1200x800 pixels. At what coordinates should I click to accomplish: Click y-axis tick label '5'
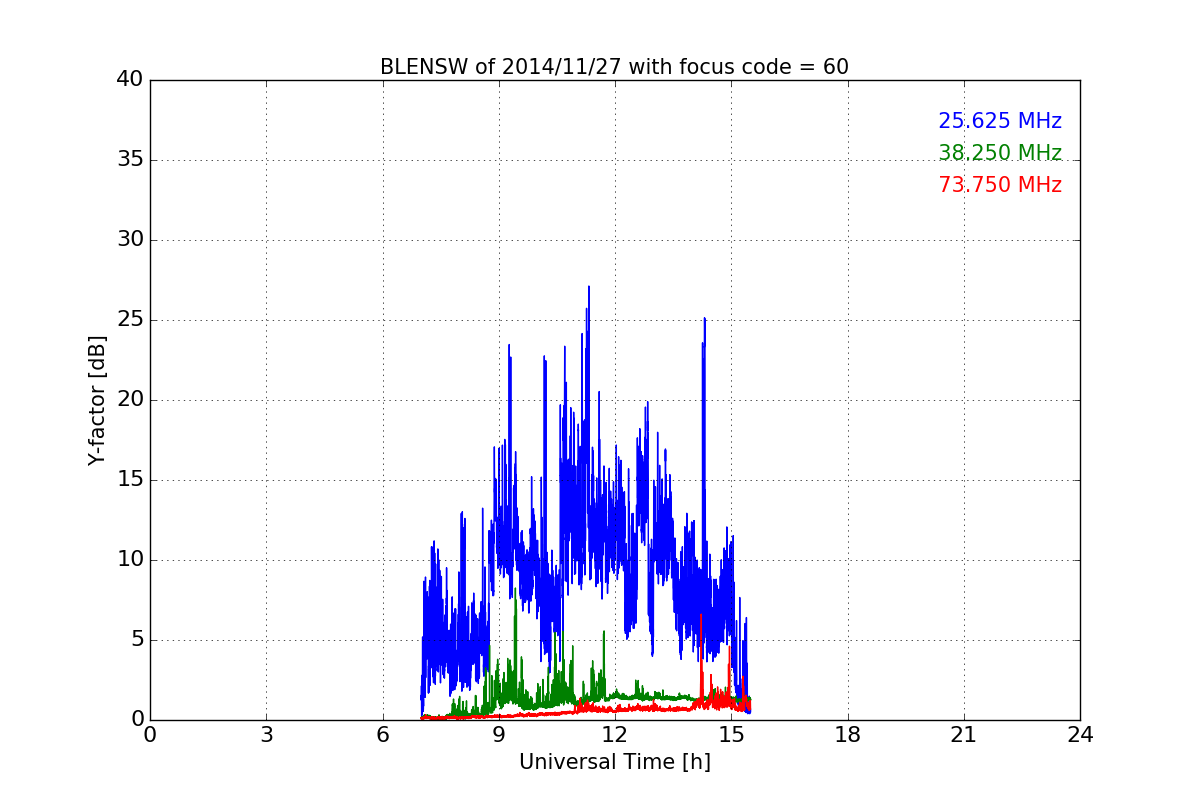137,640
